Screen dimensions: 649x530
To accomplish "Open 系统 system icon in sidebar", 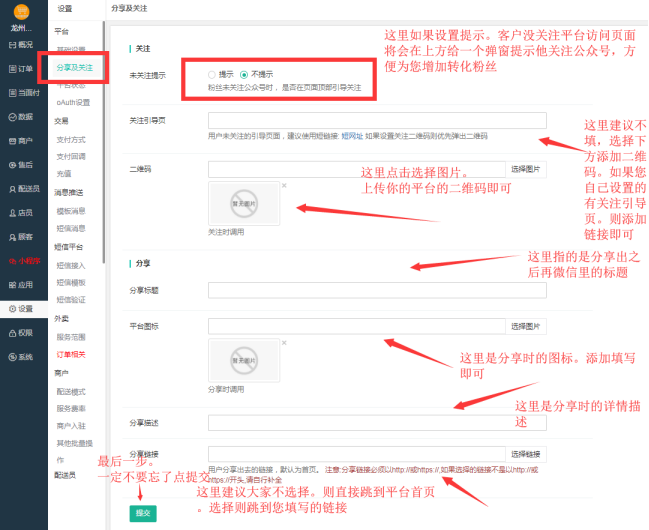I will tap(12, 357).
